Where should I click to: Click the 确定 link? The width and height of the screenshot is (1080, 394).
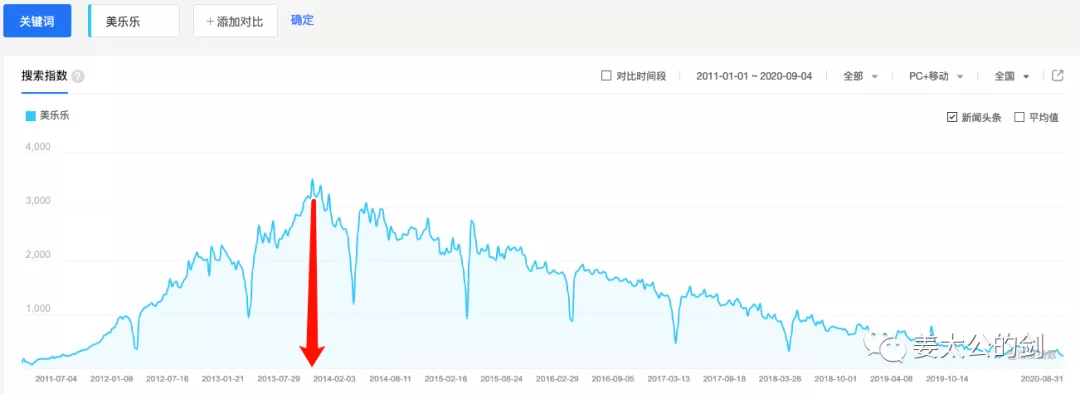(302, 20)
